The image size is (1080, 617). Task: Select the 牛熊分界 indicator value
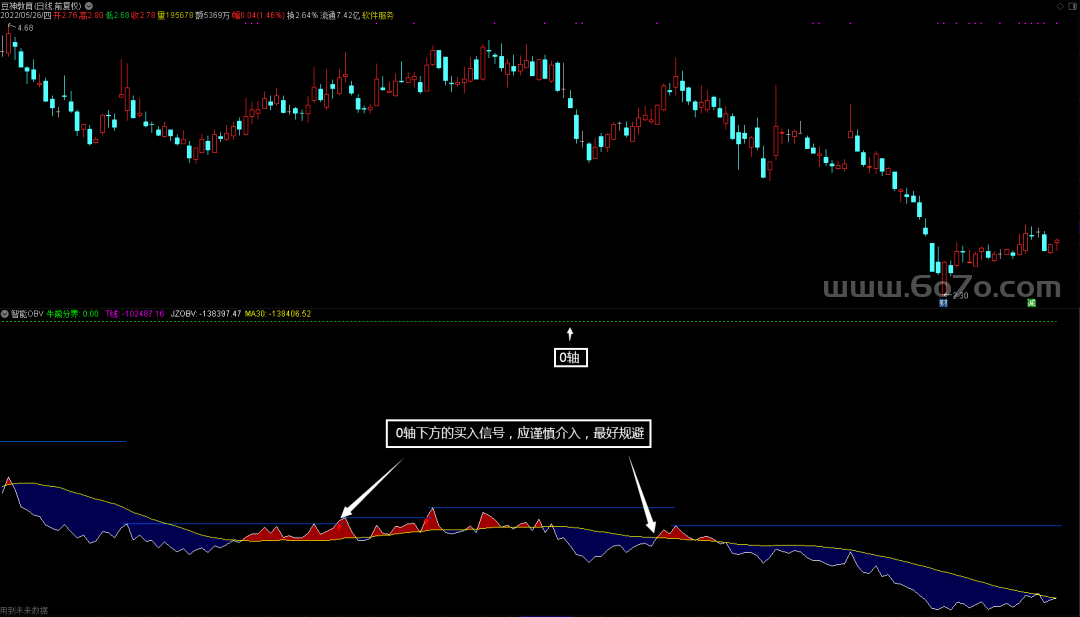coord(73,313)
